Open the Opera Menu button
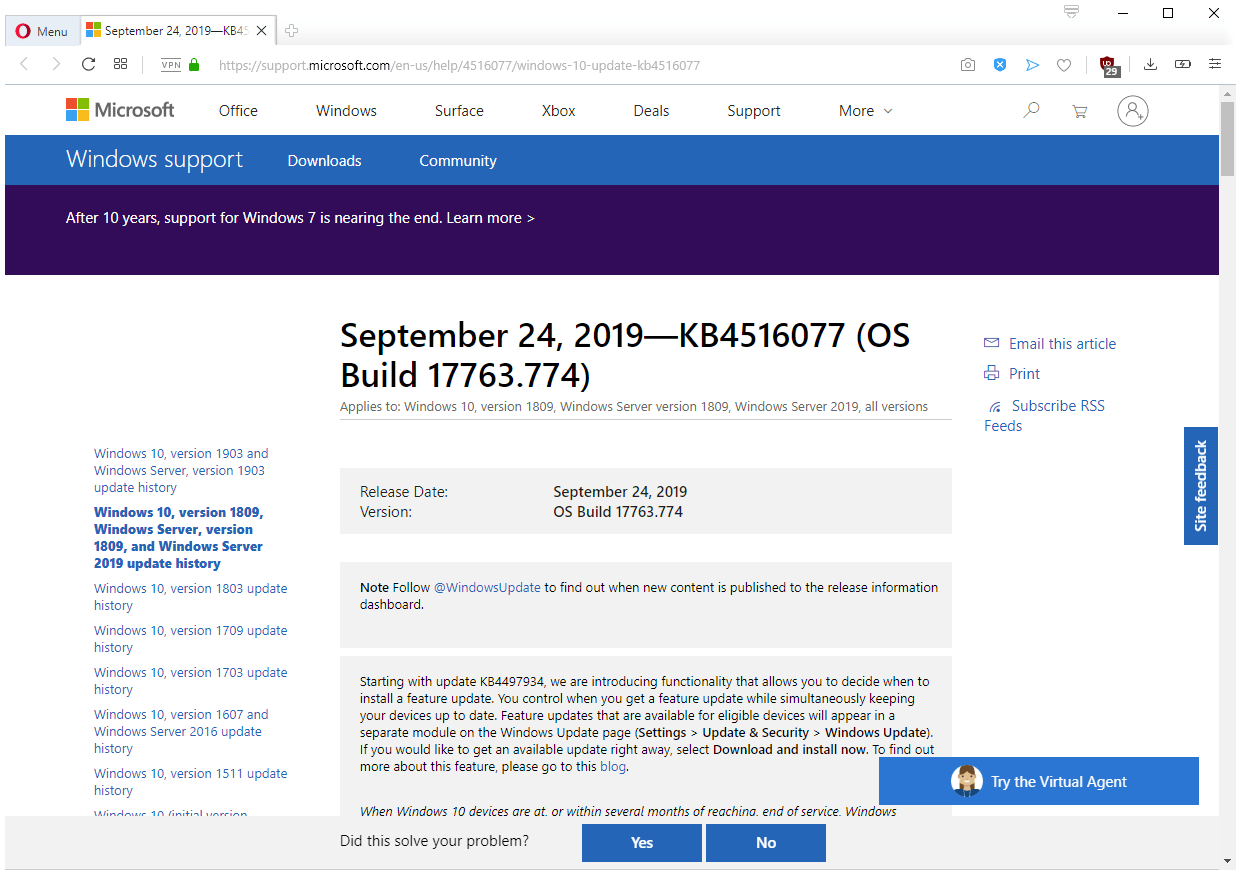This screenshot has width=1241, height=876. [x=42, y=31]
